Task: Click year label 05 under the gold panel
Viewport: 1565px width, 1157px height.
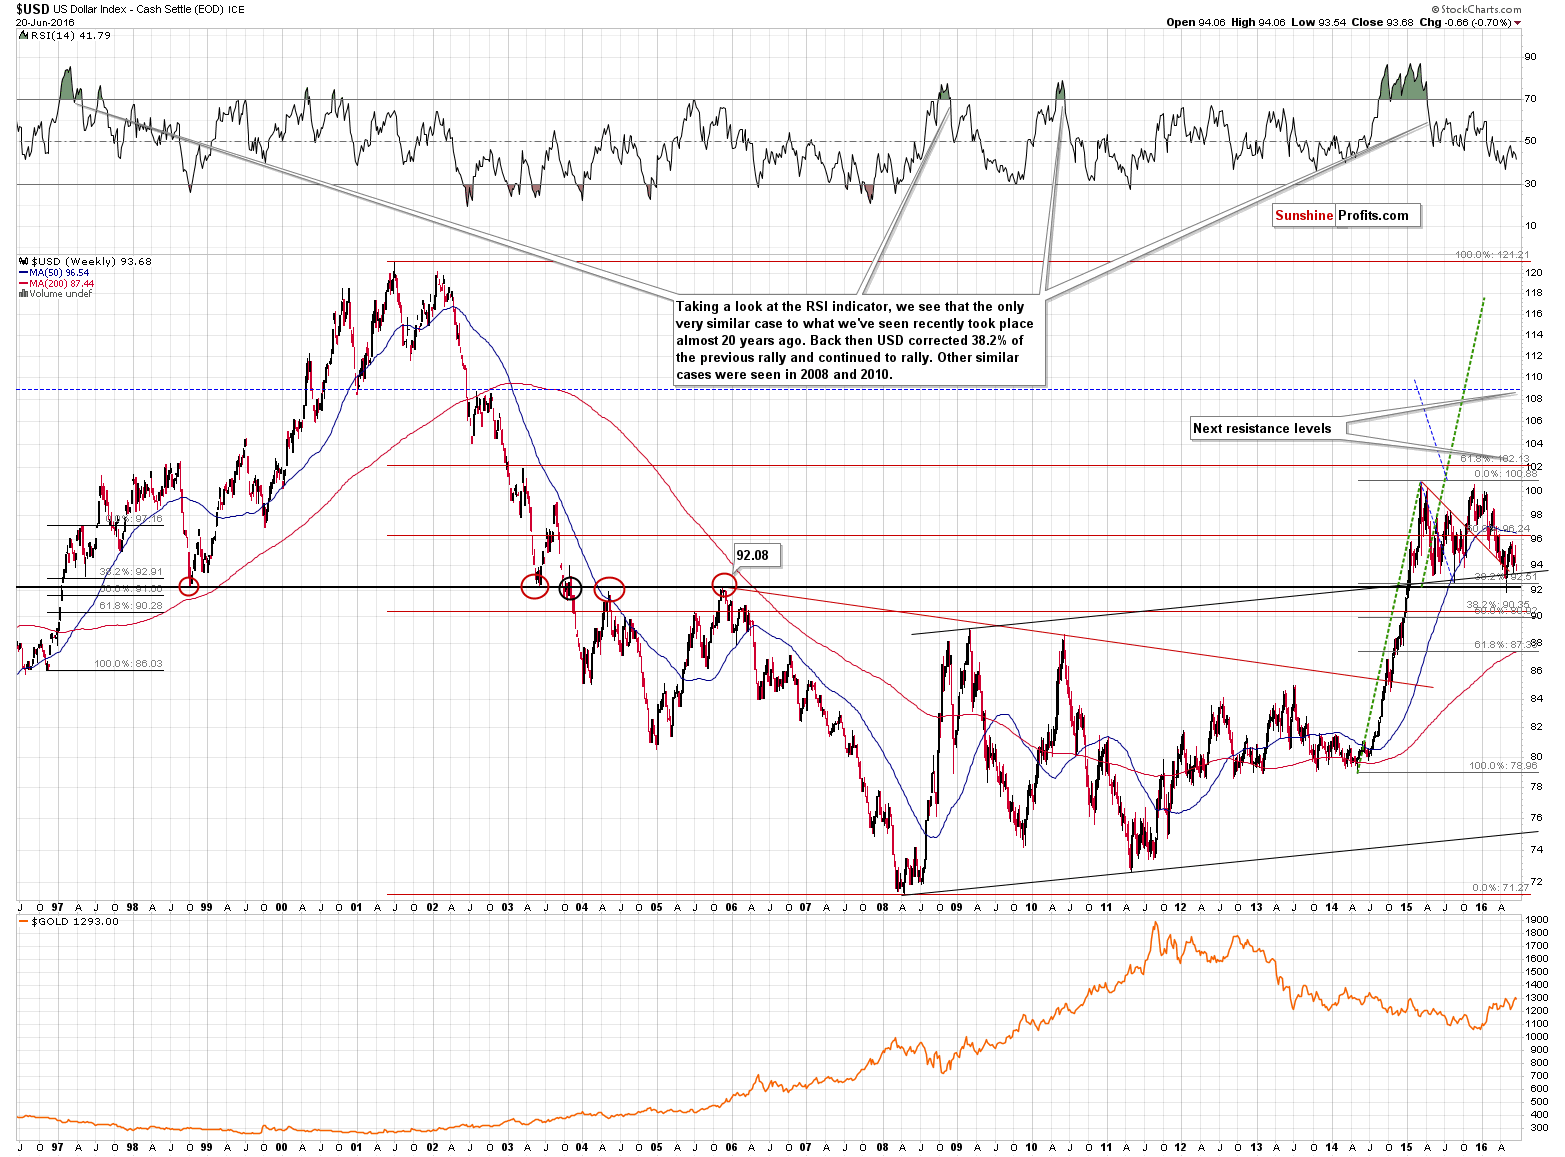Action: (656, 1147)
